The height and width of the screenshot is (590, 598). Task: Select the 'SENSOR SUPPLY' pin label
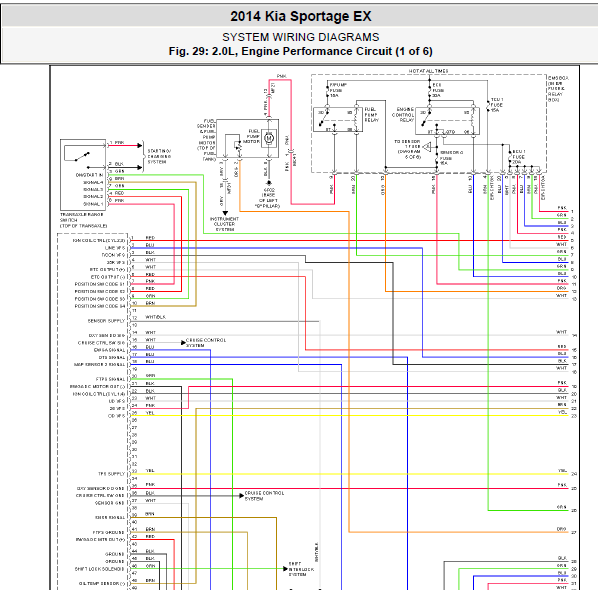[106, 321]
